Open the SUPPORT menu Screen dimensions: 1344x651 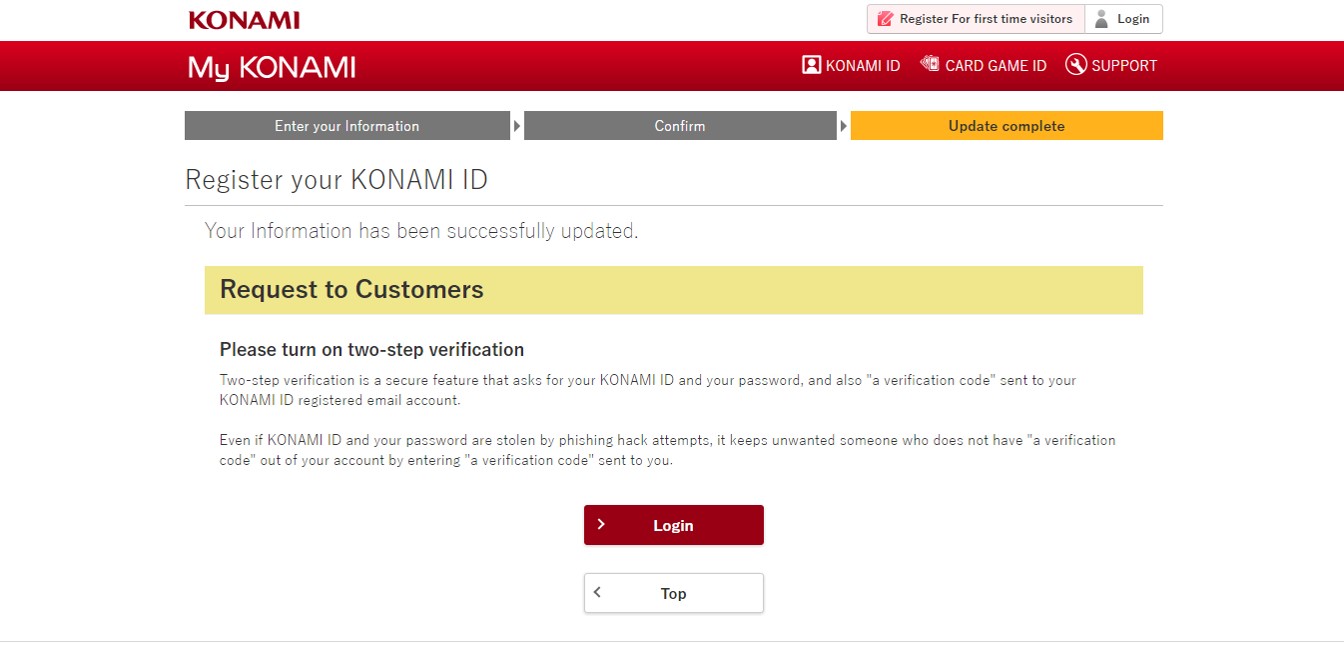point(1111,65)
